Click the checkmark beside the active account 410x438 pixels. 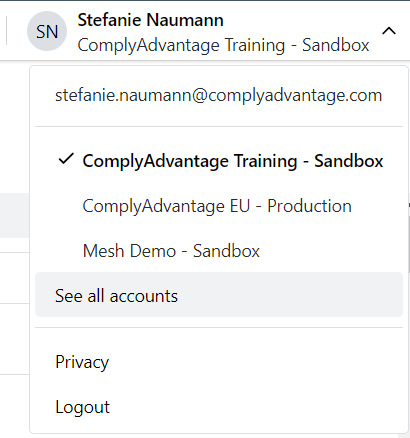(66, 159)
